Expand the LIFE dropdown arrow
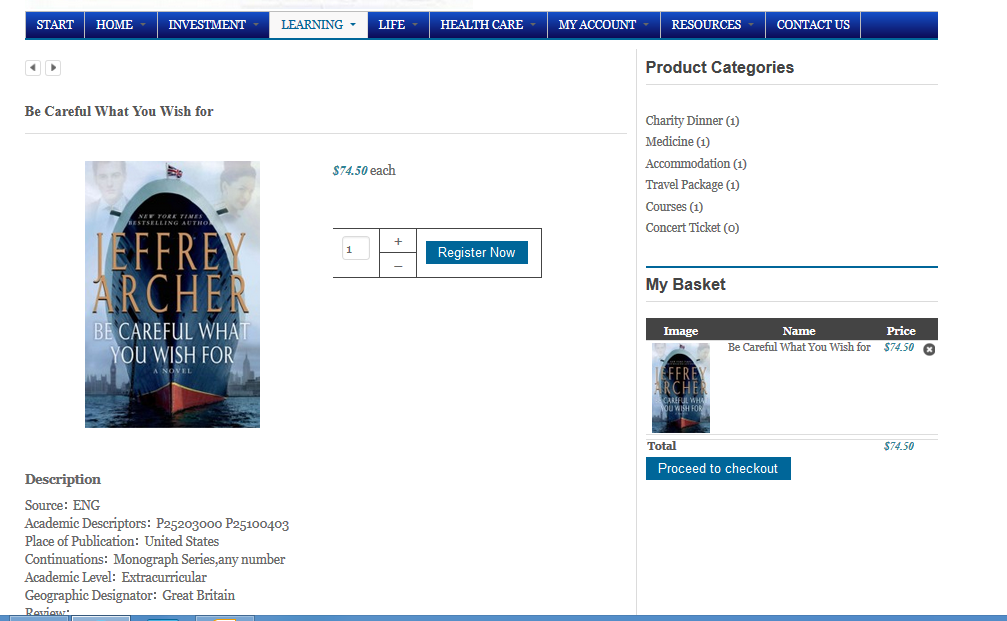 (x=415, y=25)
